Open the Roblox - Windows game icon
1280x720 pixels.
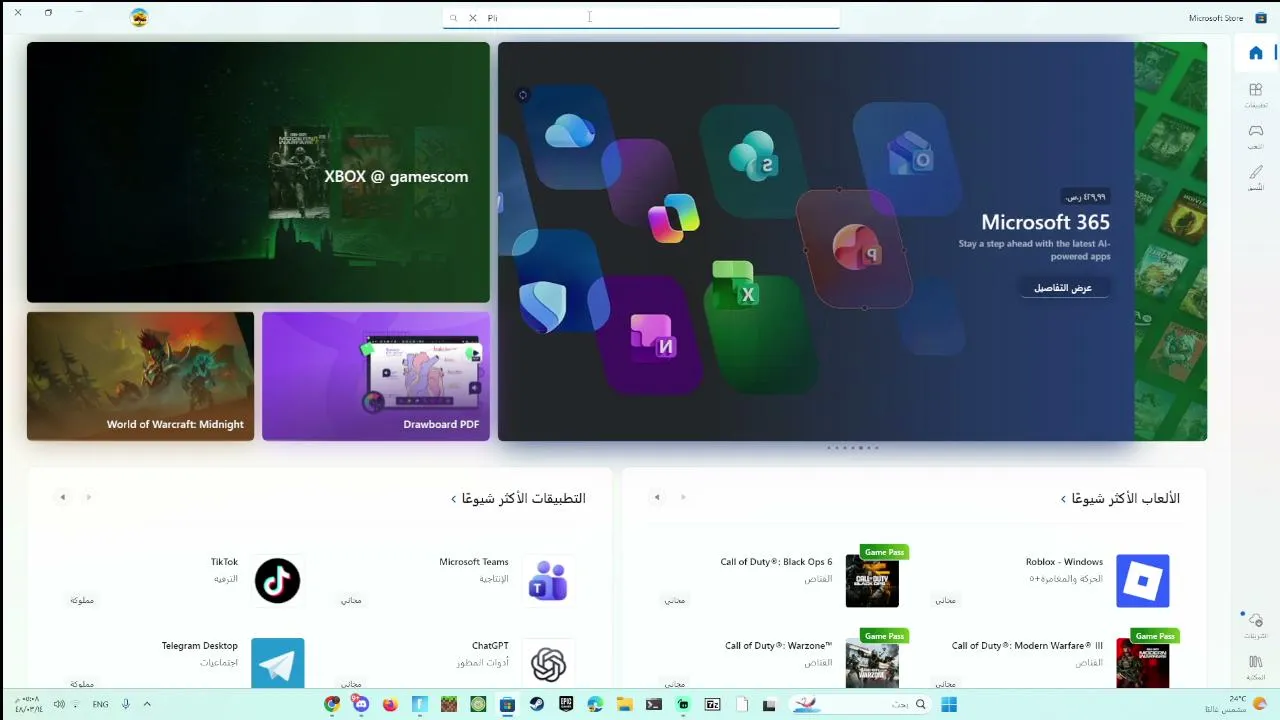coord(1142,581)
